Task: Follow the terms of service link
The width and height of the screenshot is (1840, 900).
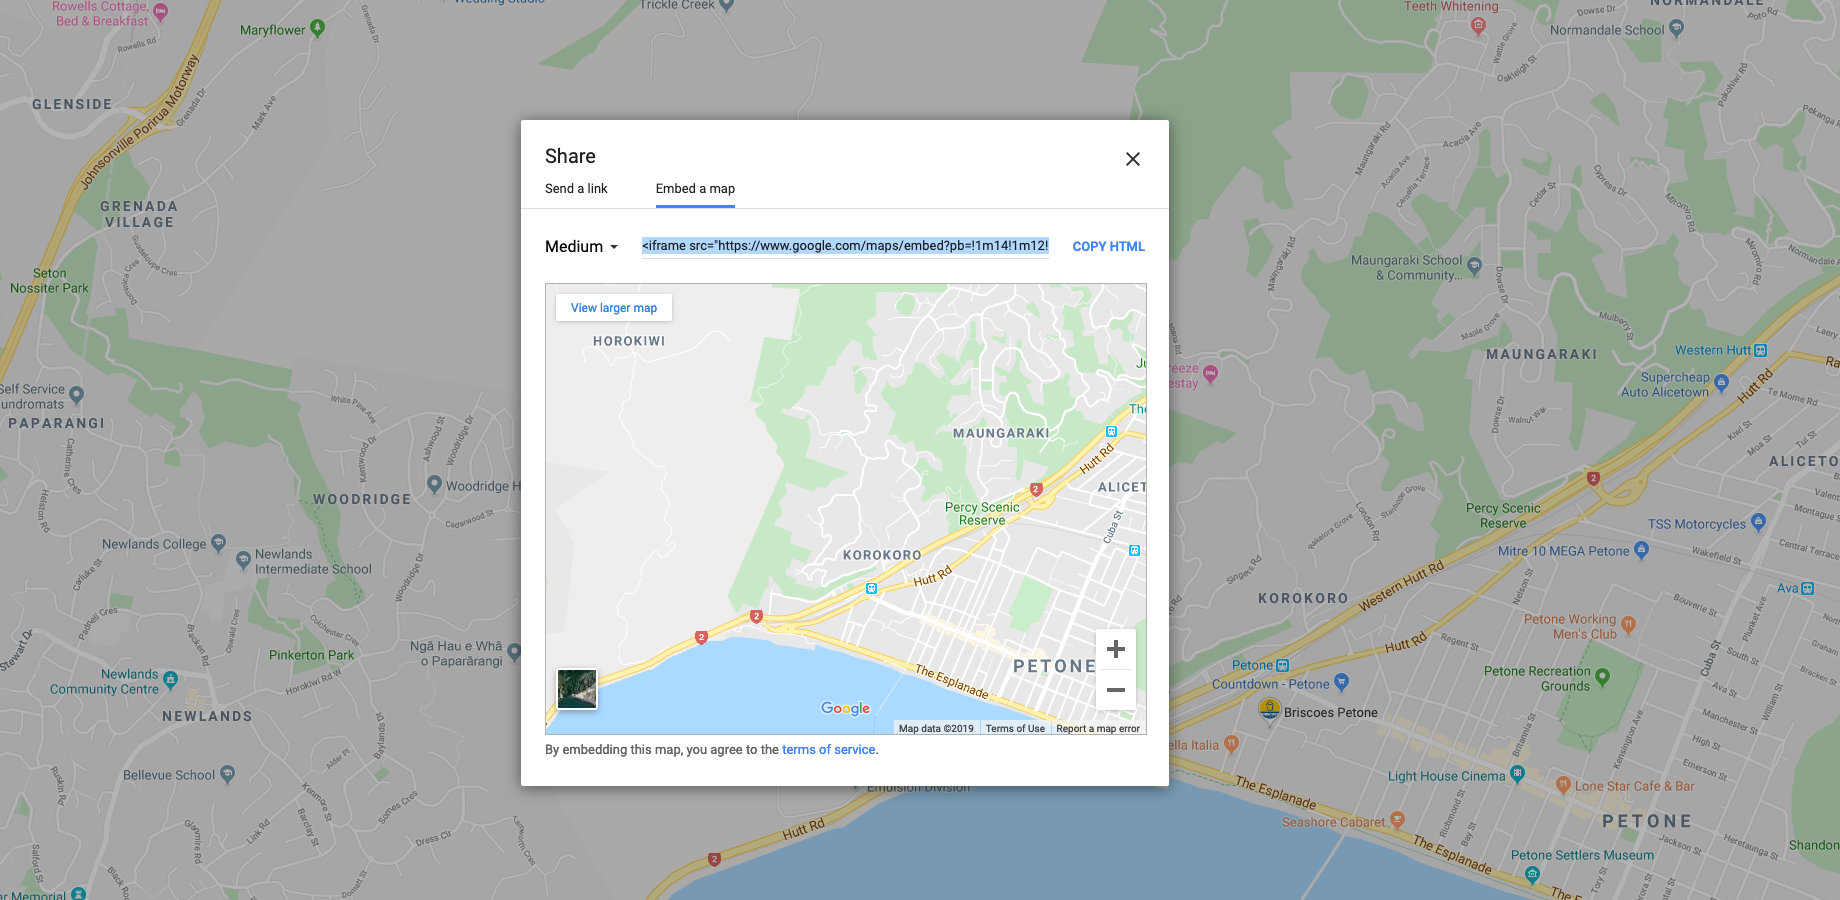Action: (829, 750)
